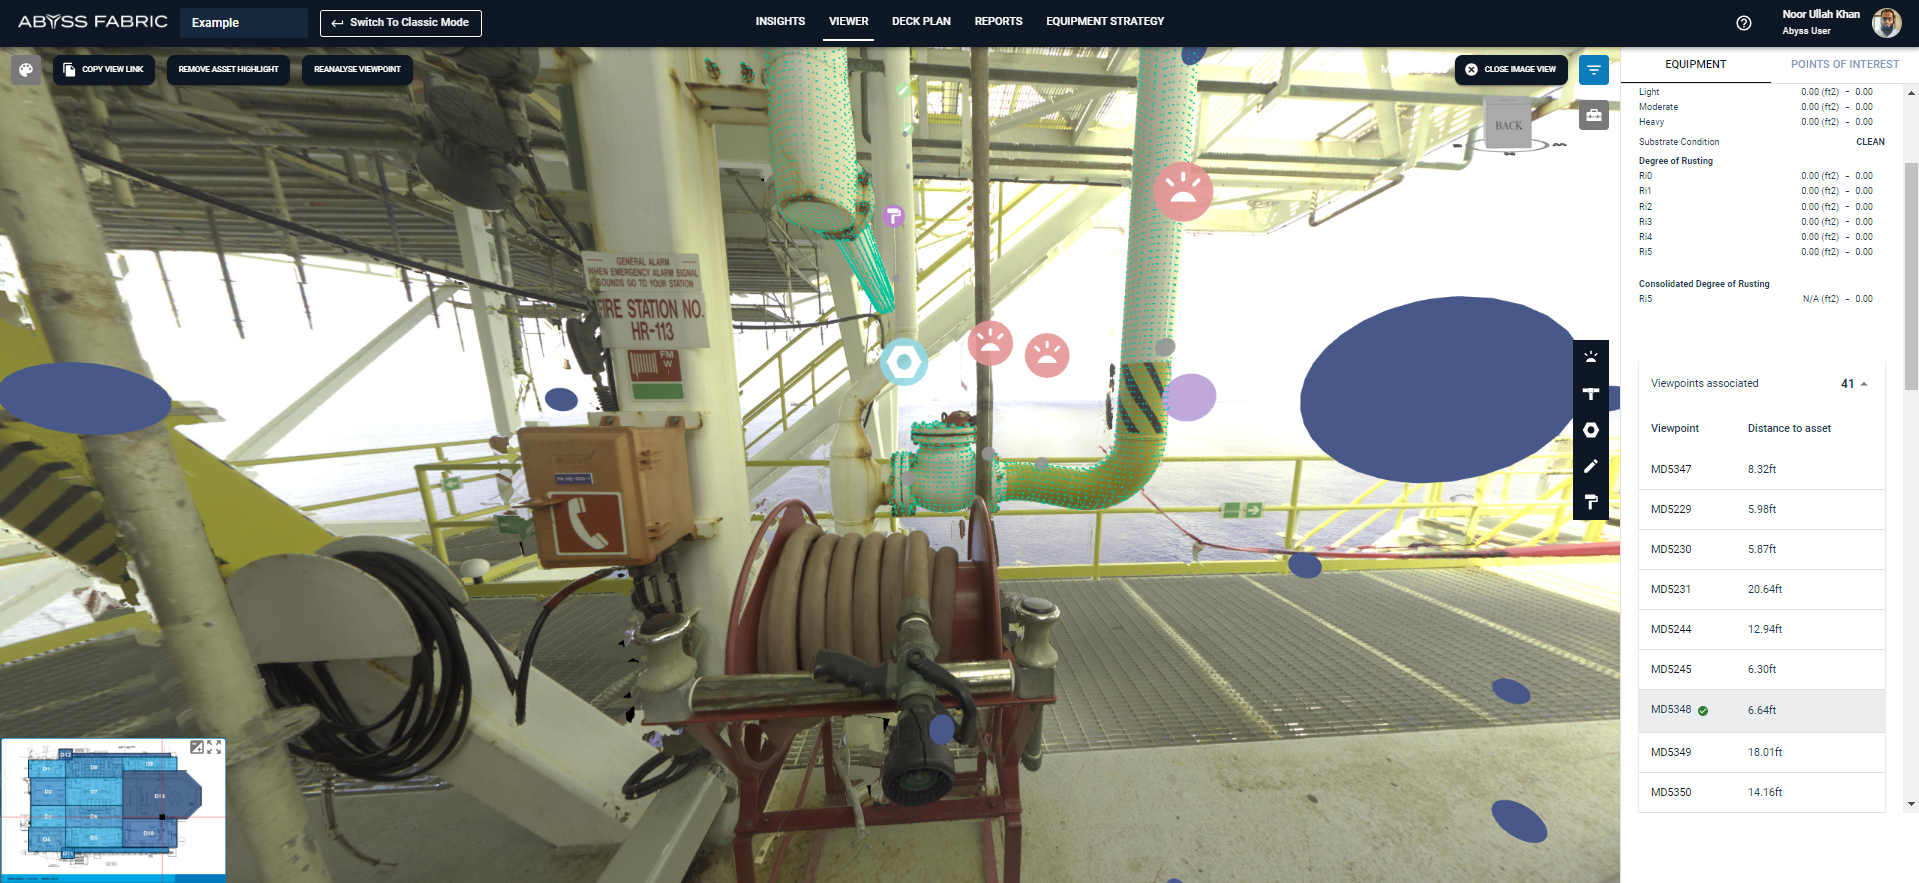This screenshot has width=1919, height=883.
Task: Open user profile menu for Noor Ullah Khan
Action: [1885, 22]
